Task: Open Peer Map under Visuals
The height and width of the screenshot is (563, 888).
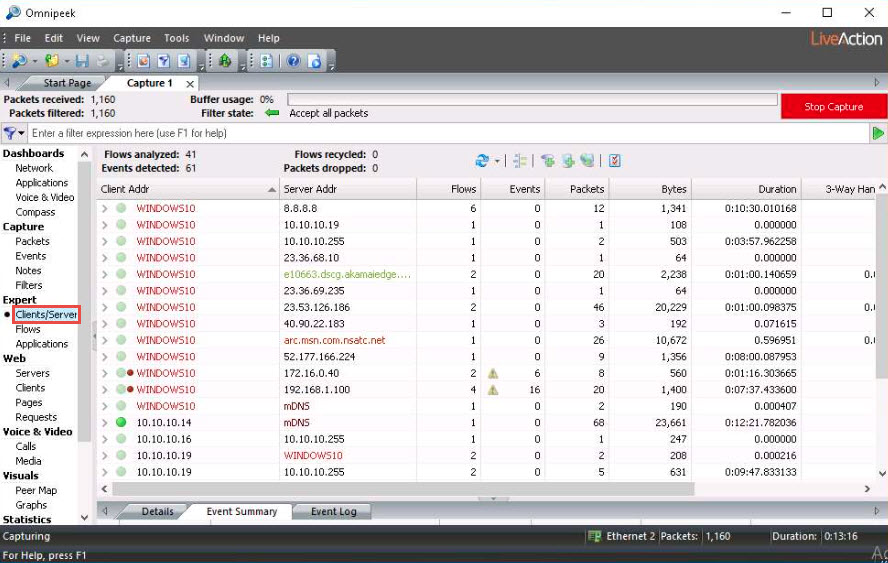Action: coord(36,490)
